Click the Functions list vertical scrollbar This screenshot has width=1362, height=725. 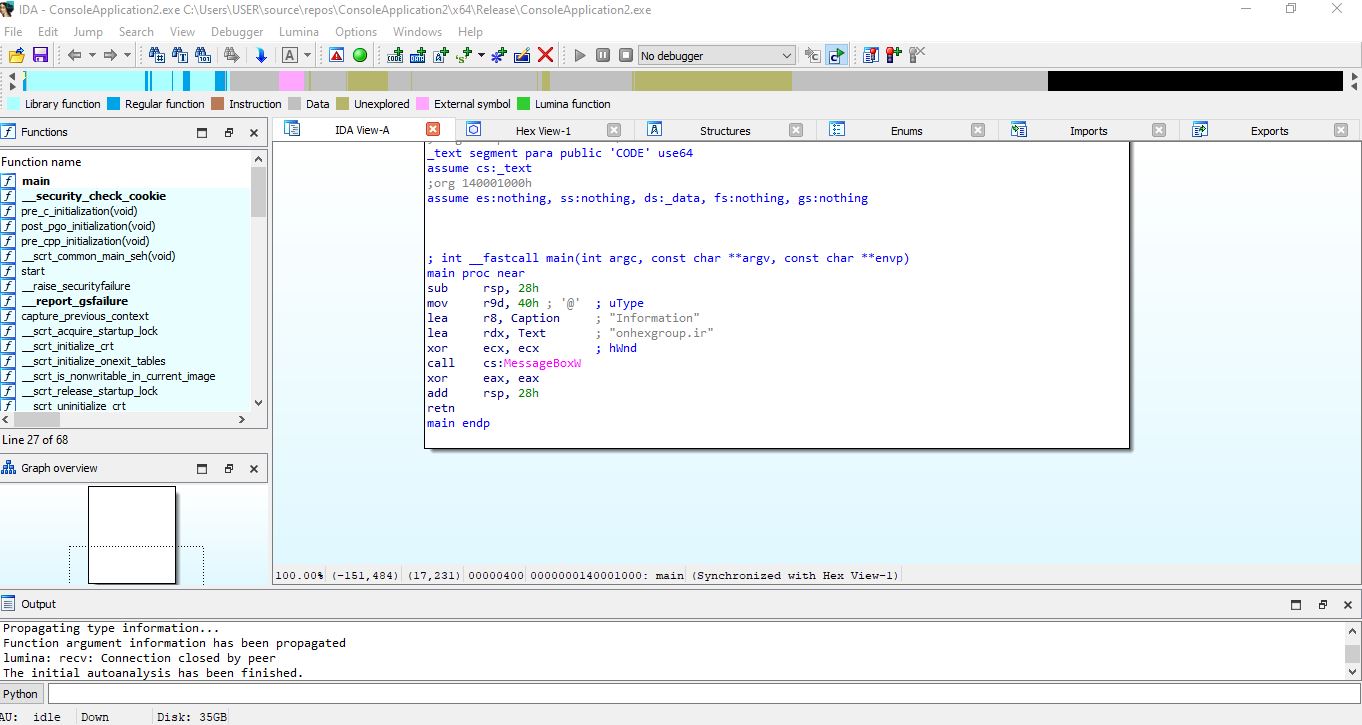(259, 280)
